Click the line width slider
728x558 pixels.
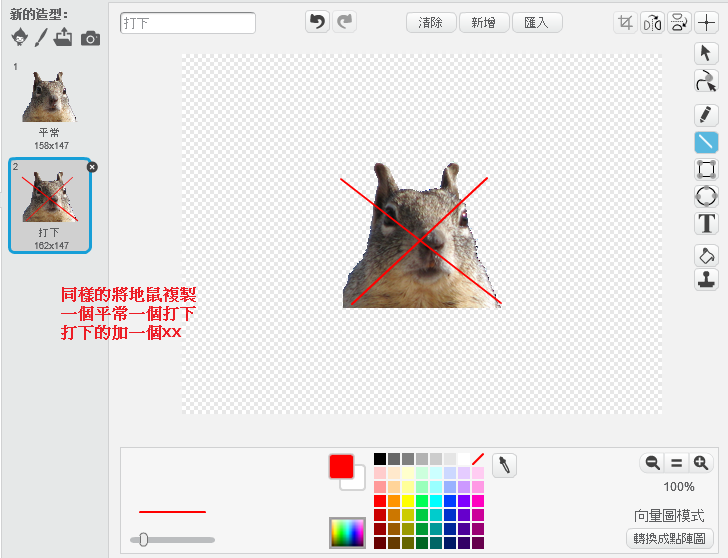tap(172, 540)
